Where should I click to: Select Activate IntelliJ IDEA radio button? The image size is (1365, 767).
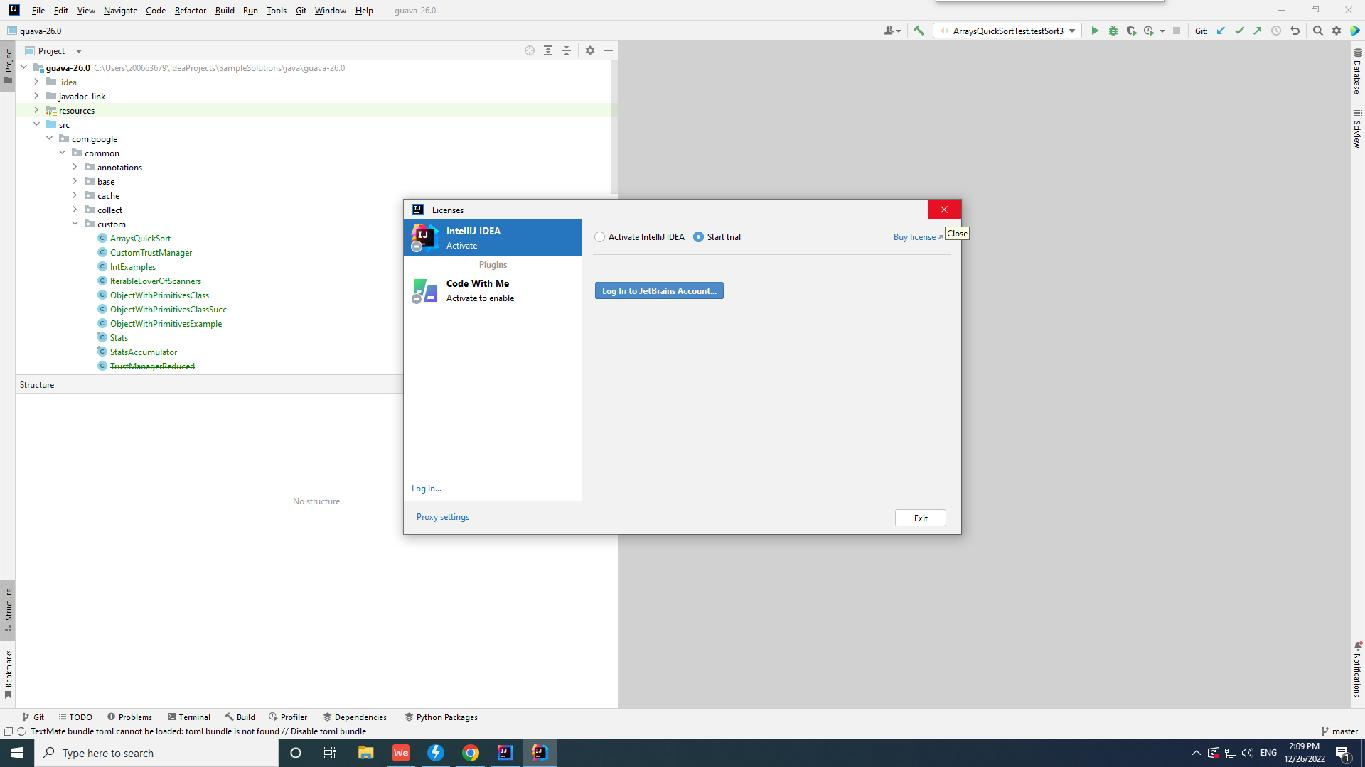point(599,237)
